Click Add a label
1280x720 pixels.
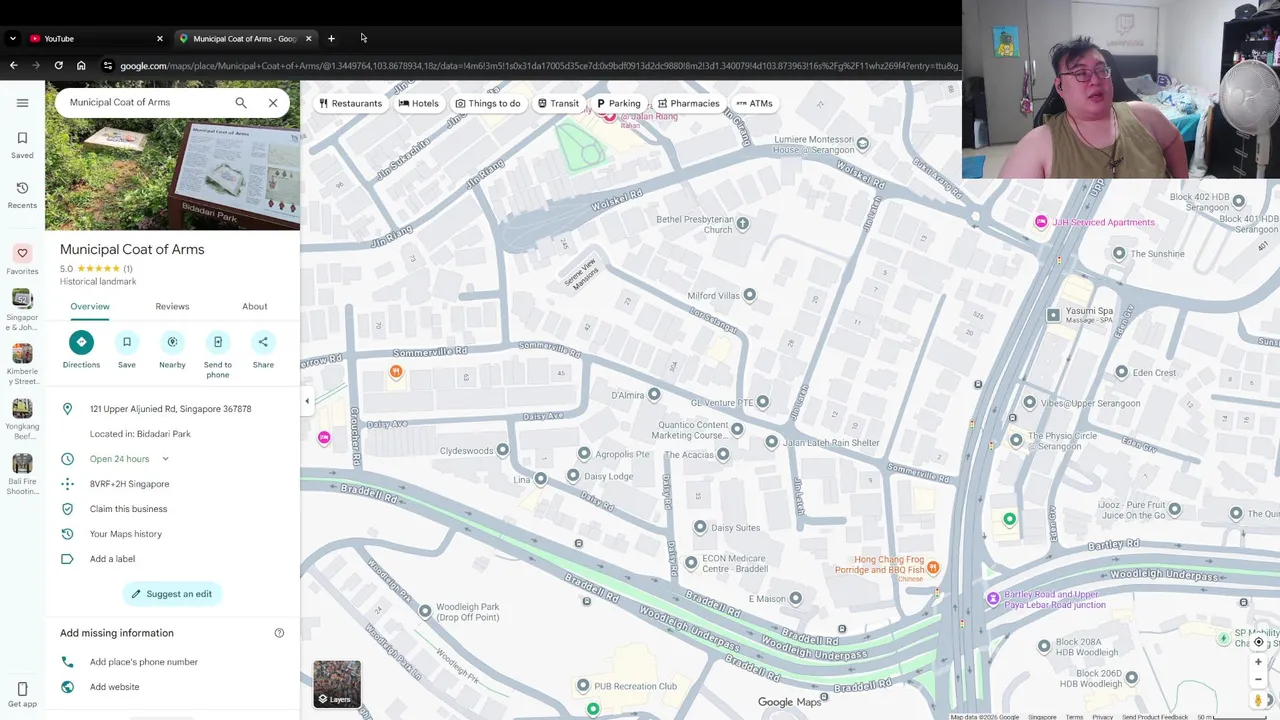coord(112,559)
